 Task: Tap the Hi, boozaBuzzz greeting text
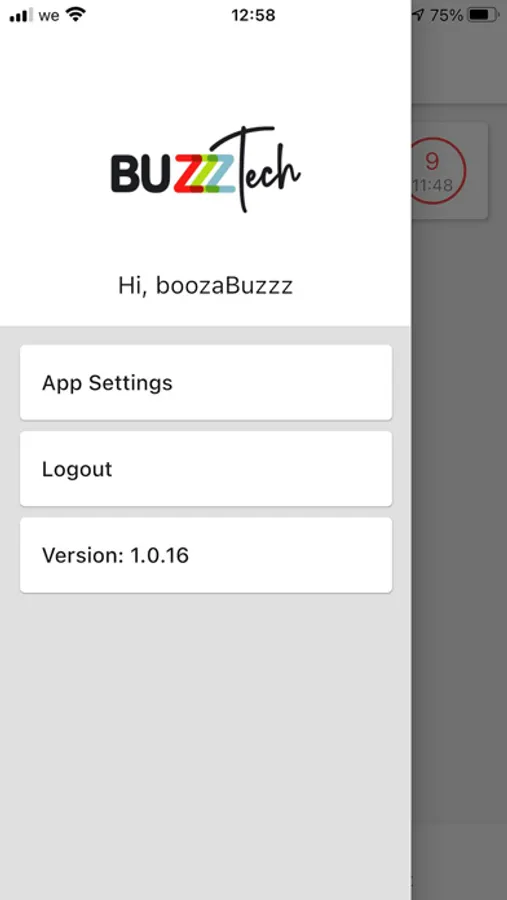206,285
